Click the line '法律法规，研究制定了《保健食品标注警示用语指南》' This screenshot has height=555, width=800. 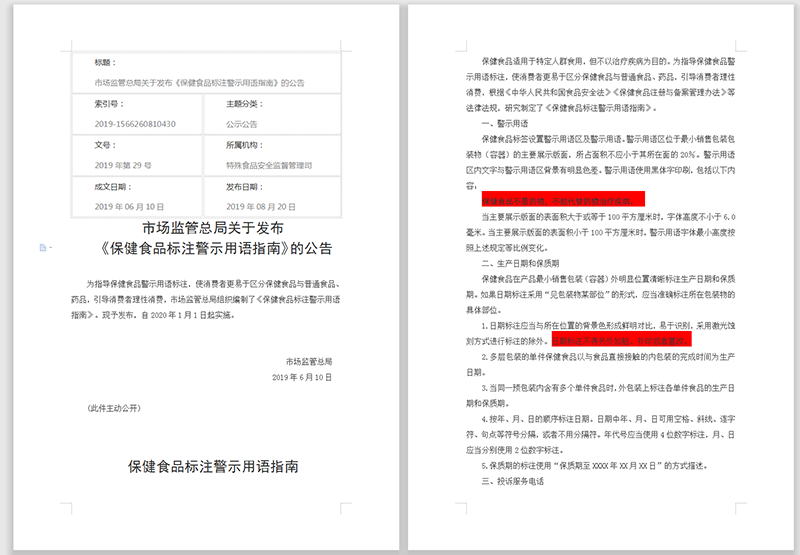561,108
